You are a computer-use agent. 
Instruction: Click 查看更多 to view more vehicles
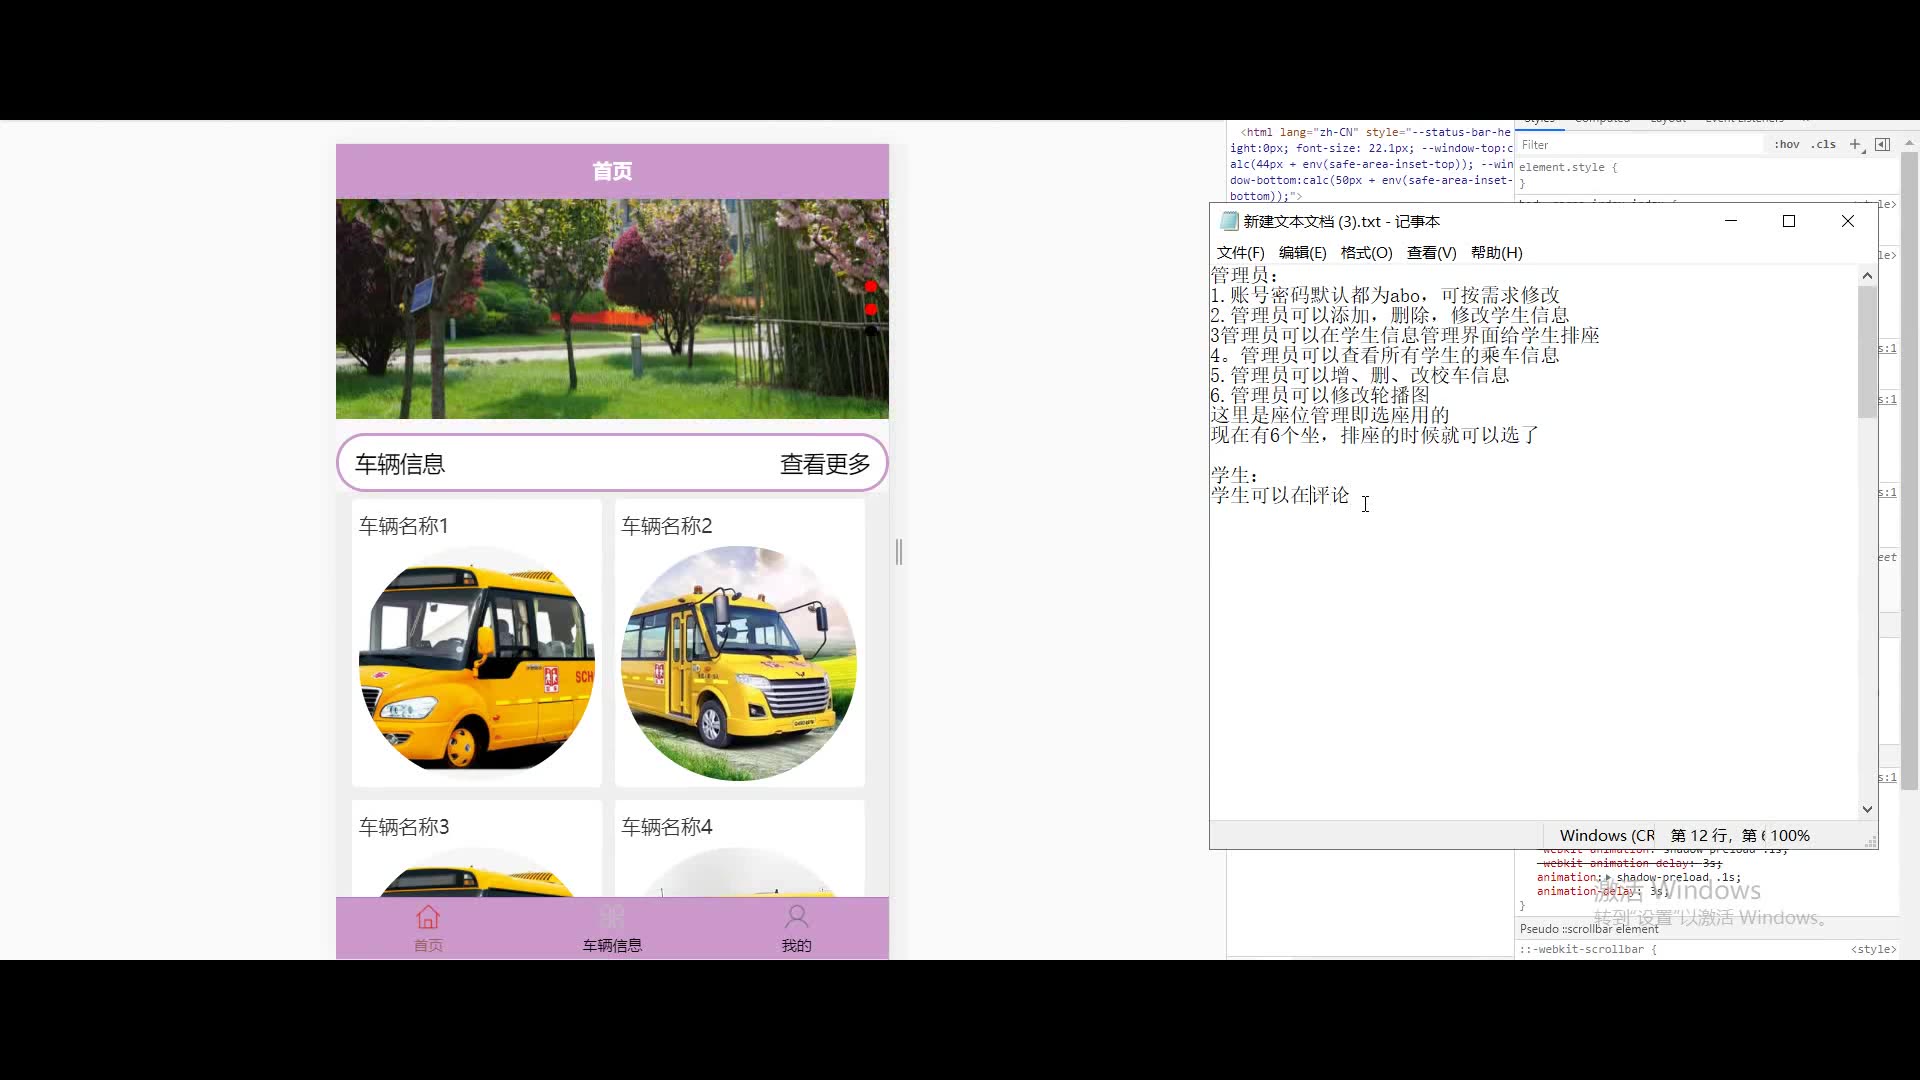[825, 464]
